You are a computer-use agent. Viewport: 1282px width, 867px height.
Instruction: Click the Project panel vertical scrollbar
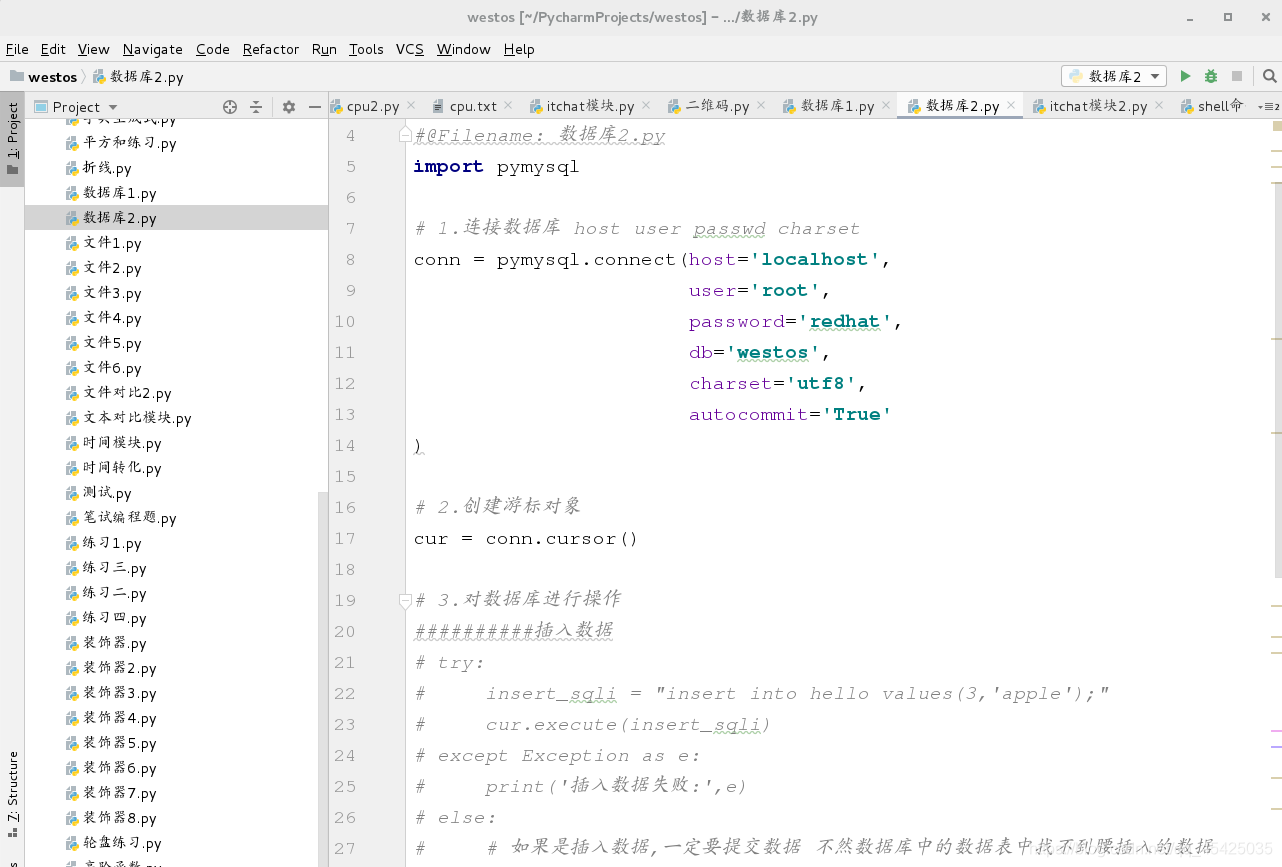(x=322, y=678)
